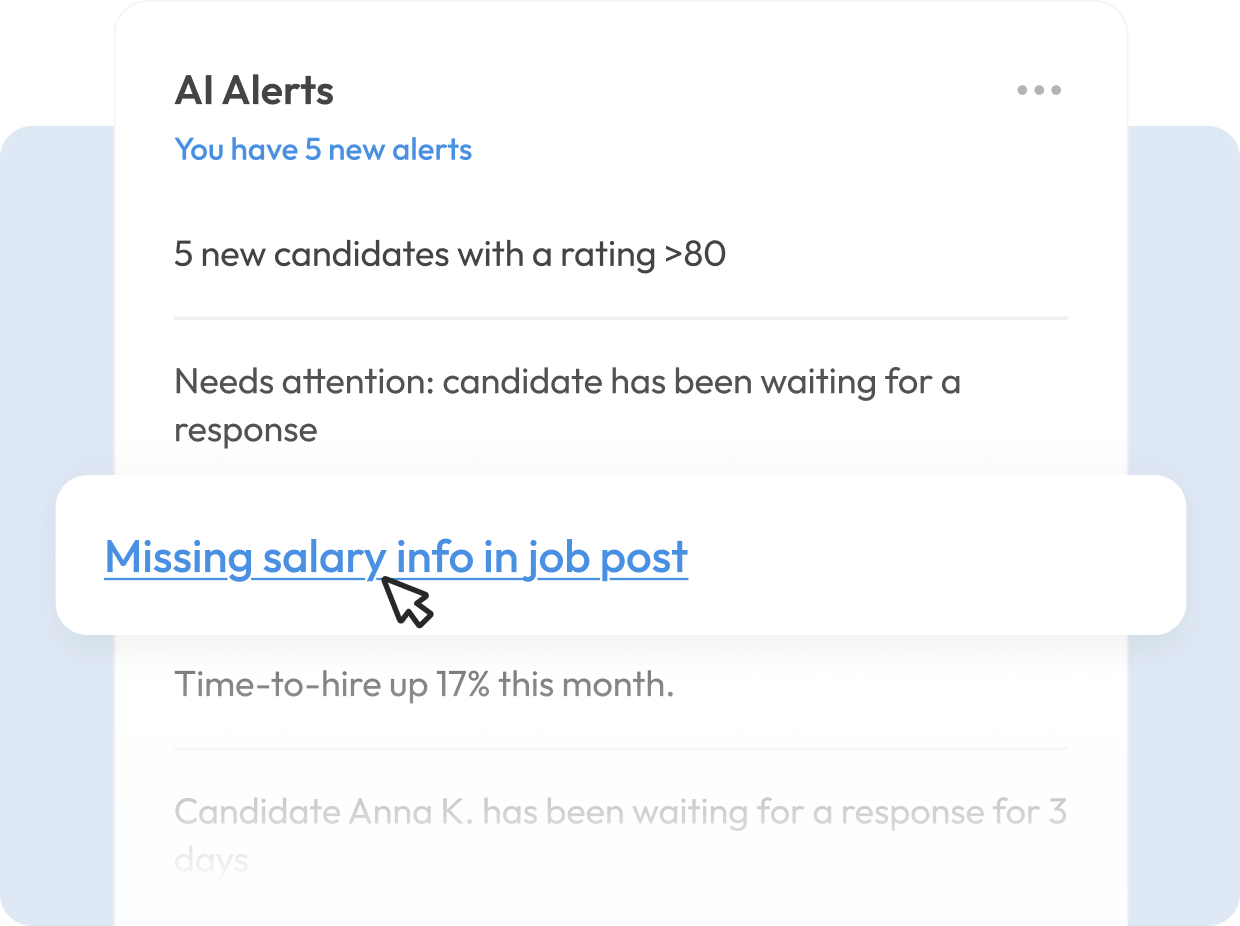The width and height of the screenshot is (1240, 926).
Task: Click the You have 5 new alerts link
Action: 322,150
